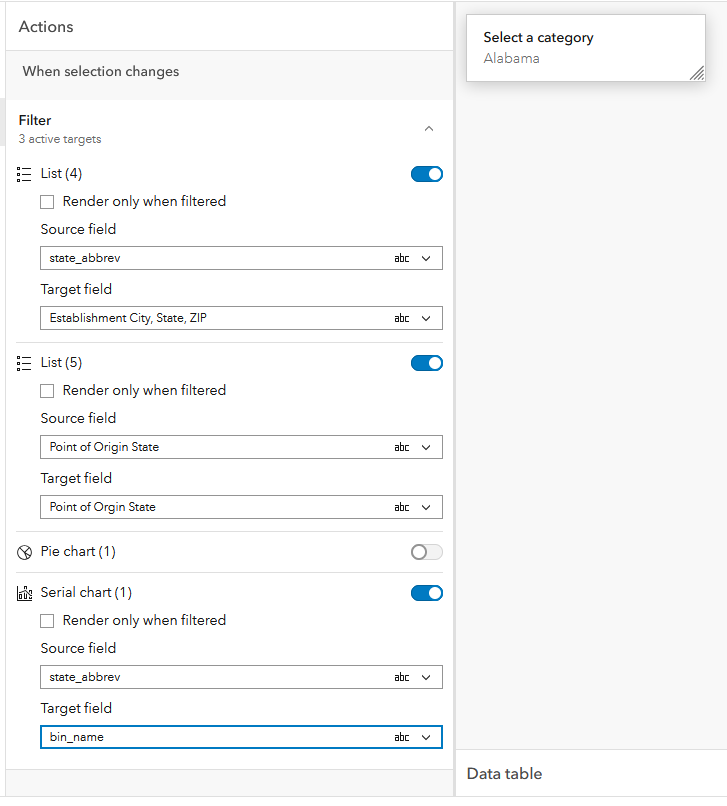Click the 3 active targets text
The width and height of the screenshot is (727, 806).
(60, 139)
